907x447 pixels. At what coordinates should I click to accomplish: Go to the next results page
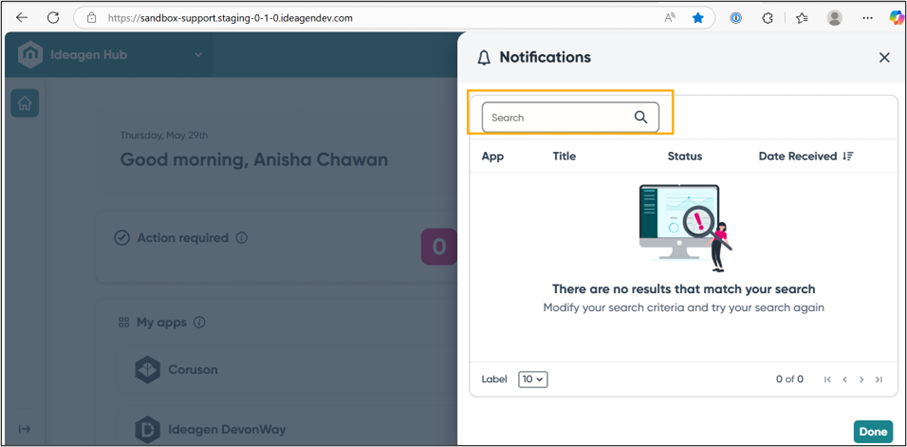[x=862, y=379]
